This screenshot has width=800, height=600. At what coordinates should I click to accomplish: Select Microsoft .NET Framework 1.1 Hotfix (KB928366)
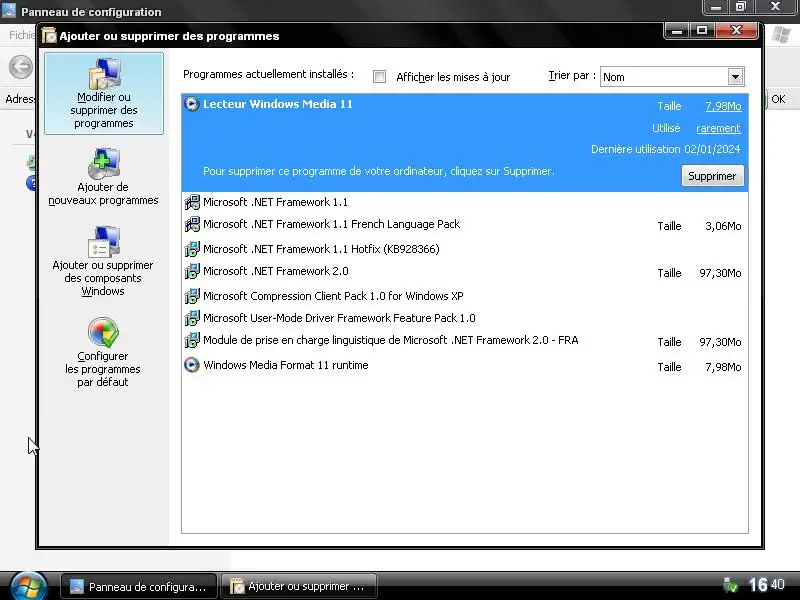(465, 249)
